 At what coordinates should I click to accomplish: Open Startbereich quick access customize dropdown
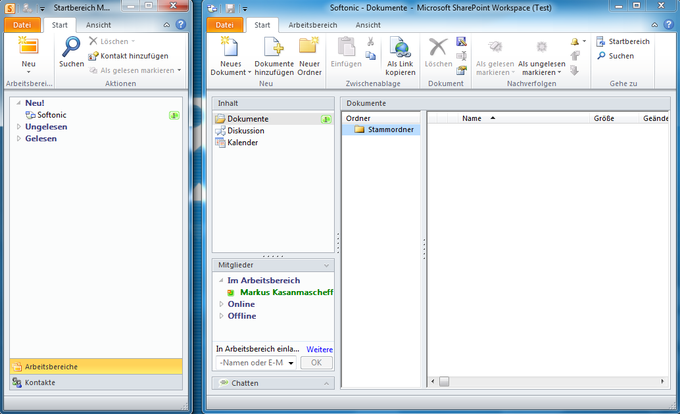click(42, 8)
